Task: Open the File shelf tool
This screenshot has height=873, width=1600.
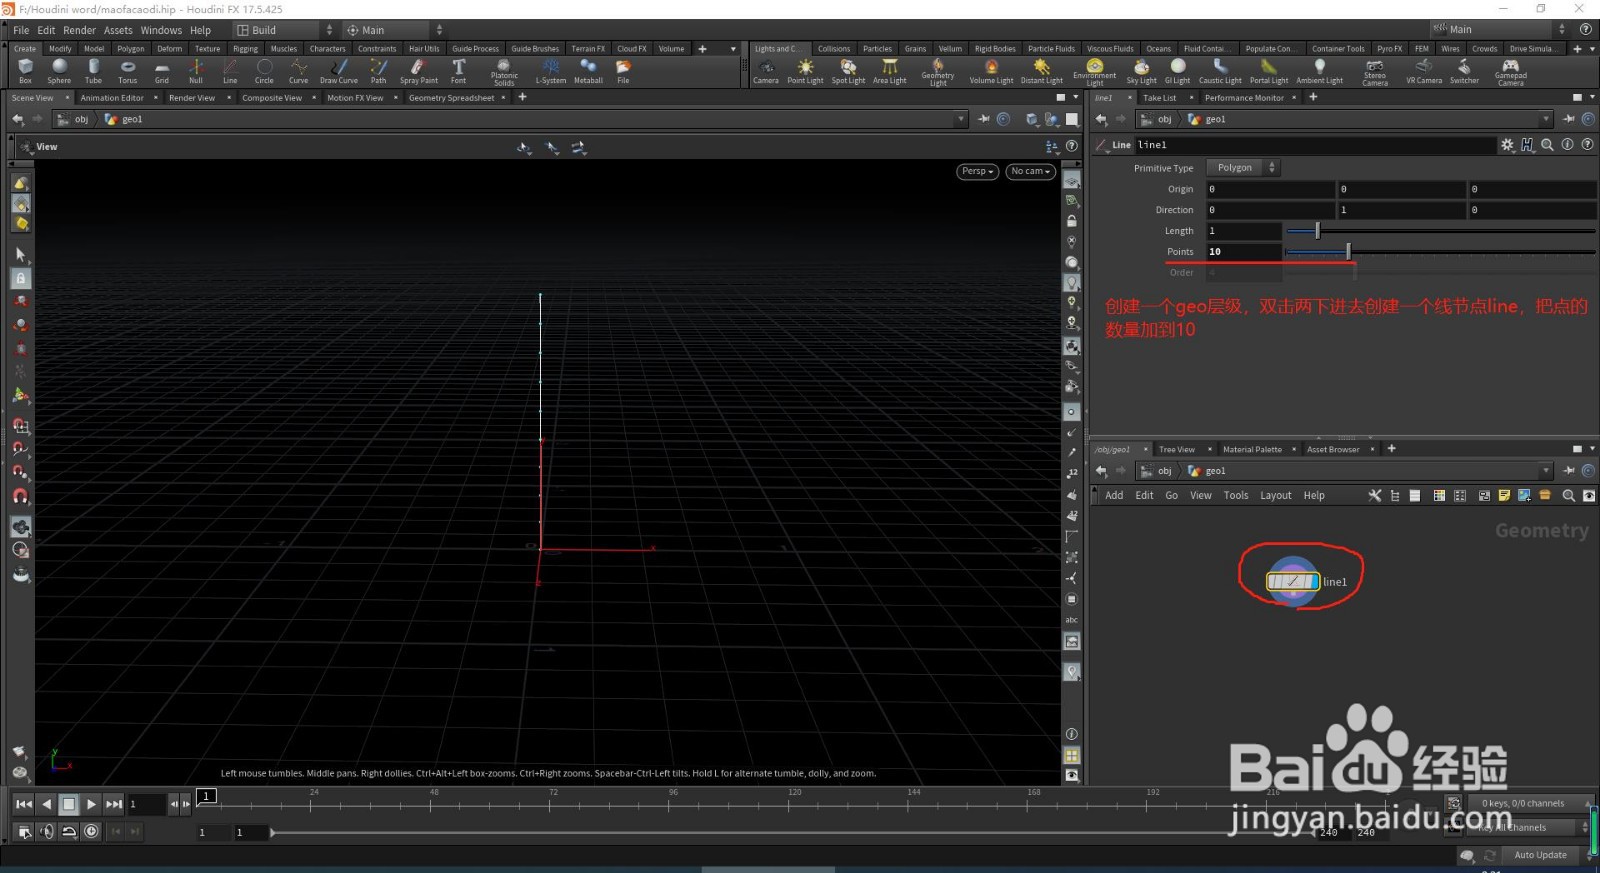Action: (623, 71)
